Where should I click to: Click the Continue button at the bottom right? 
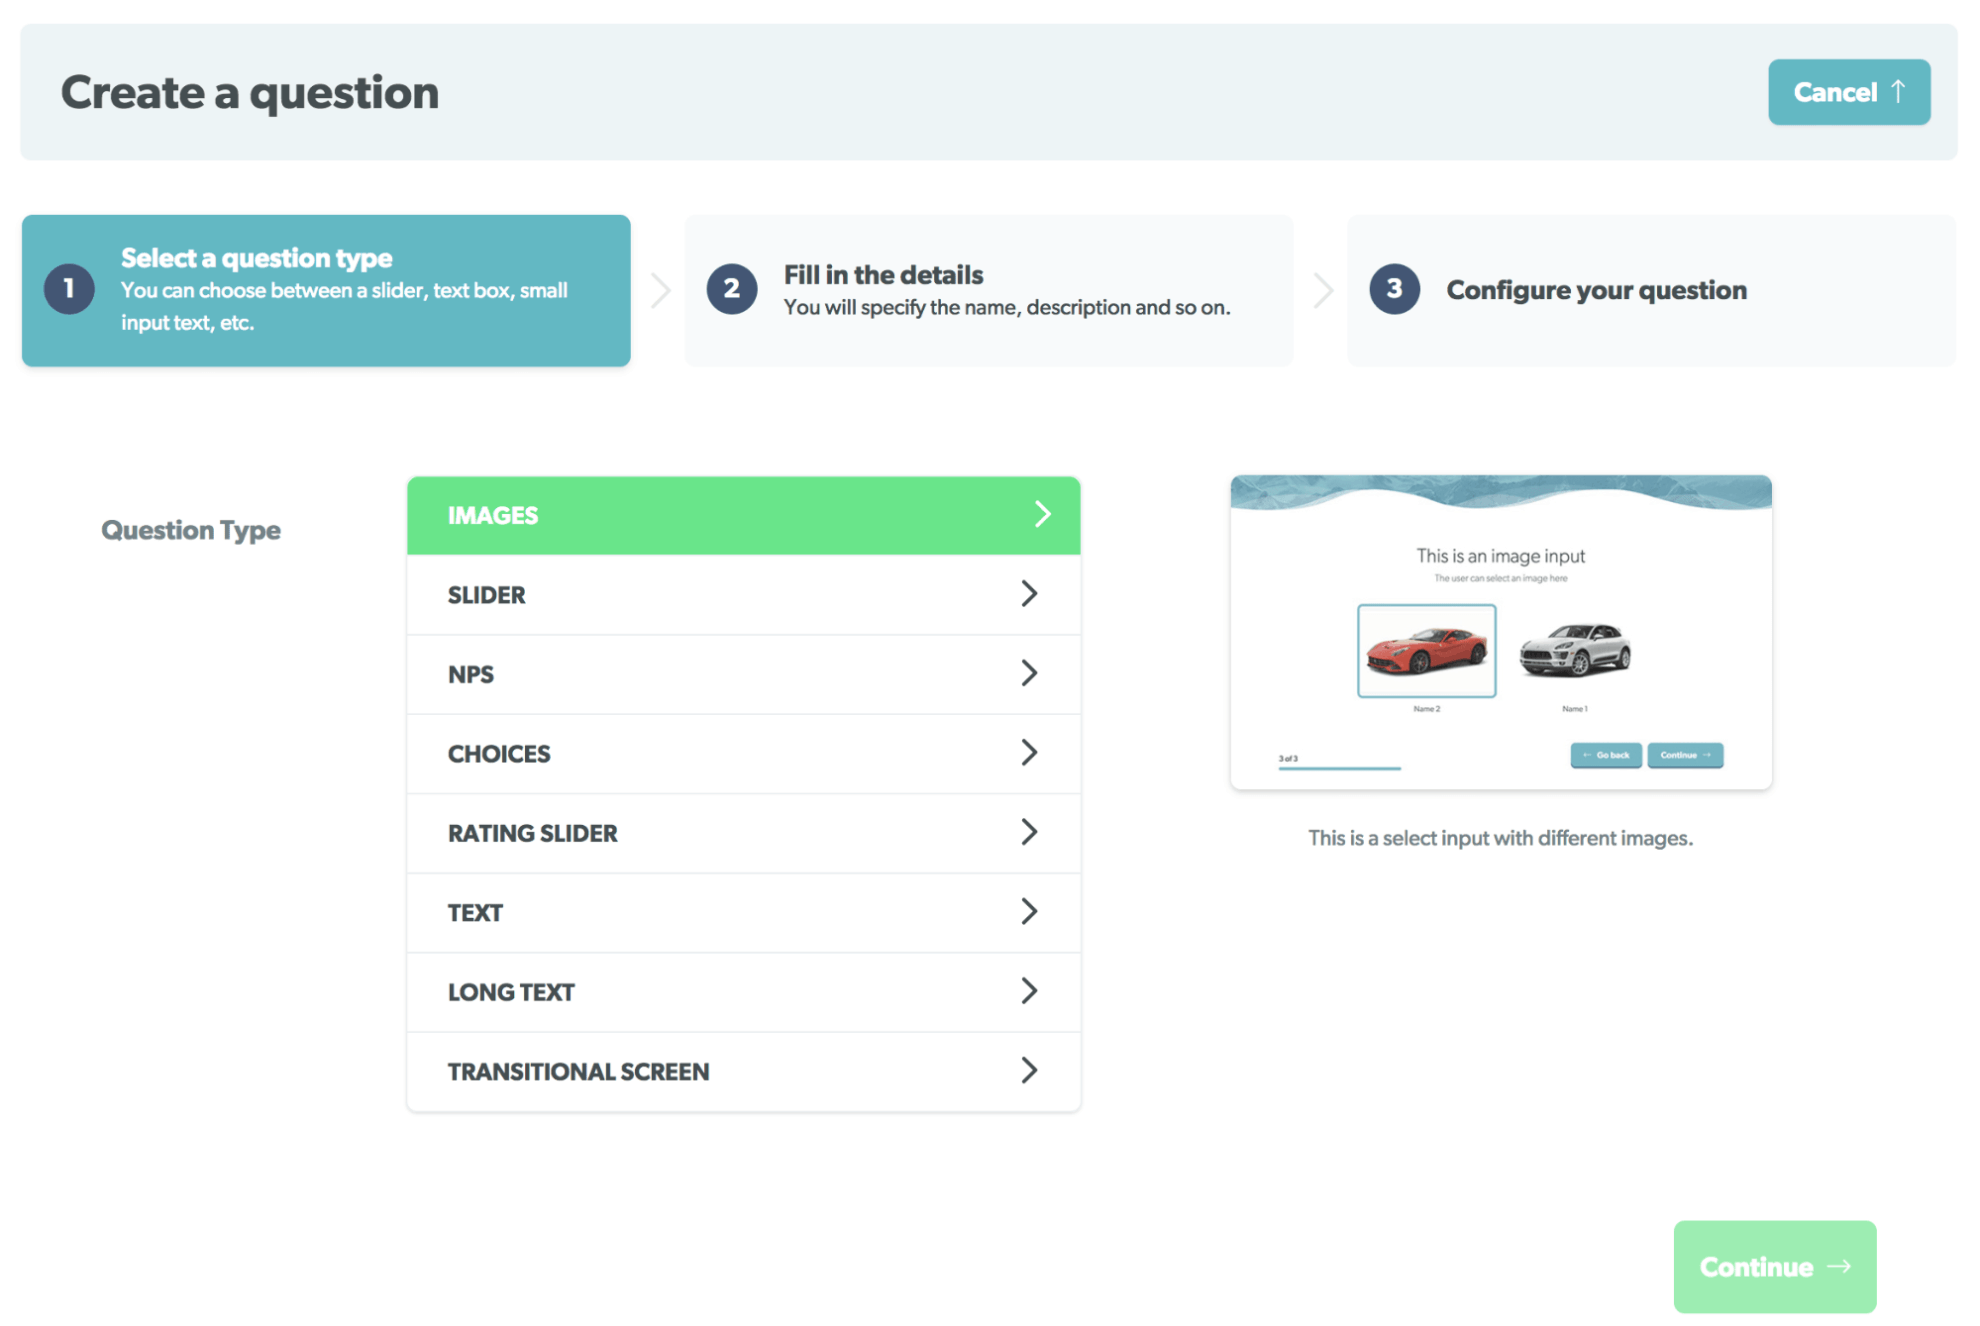(1775, 1265)
